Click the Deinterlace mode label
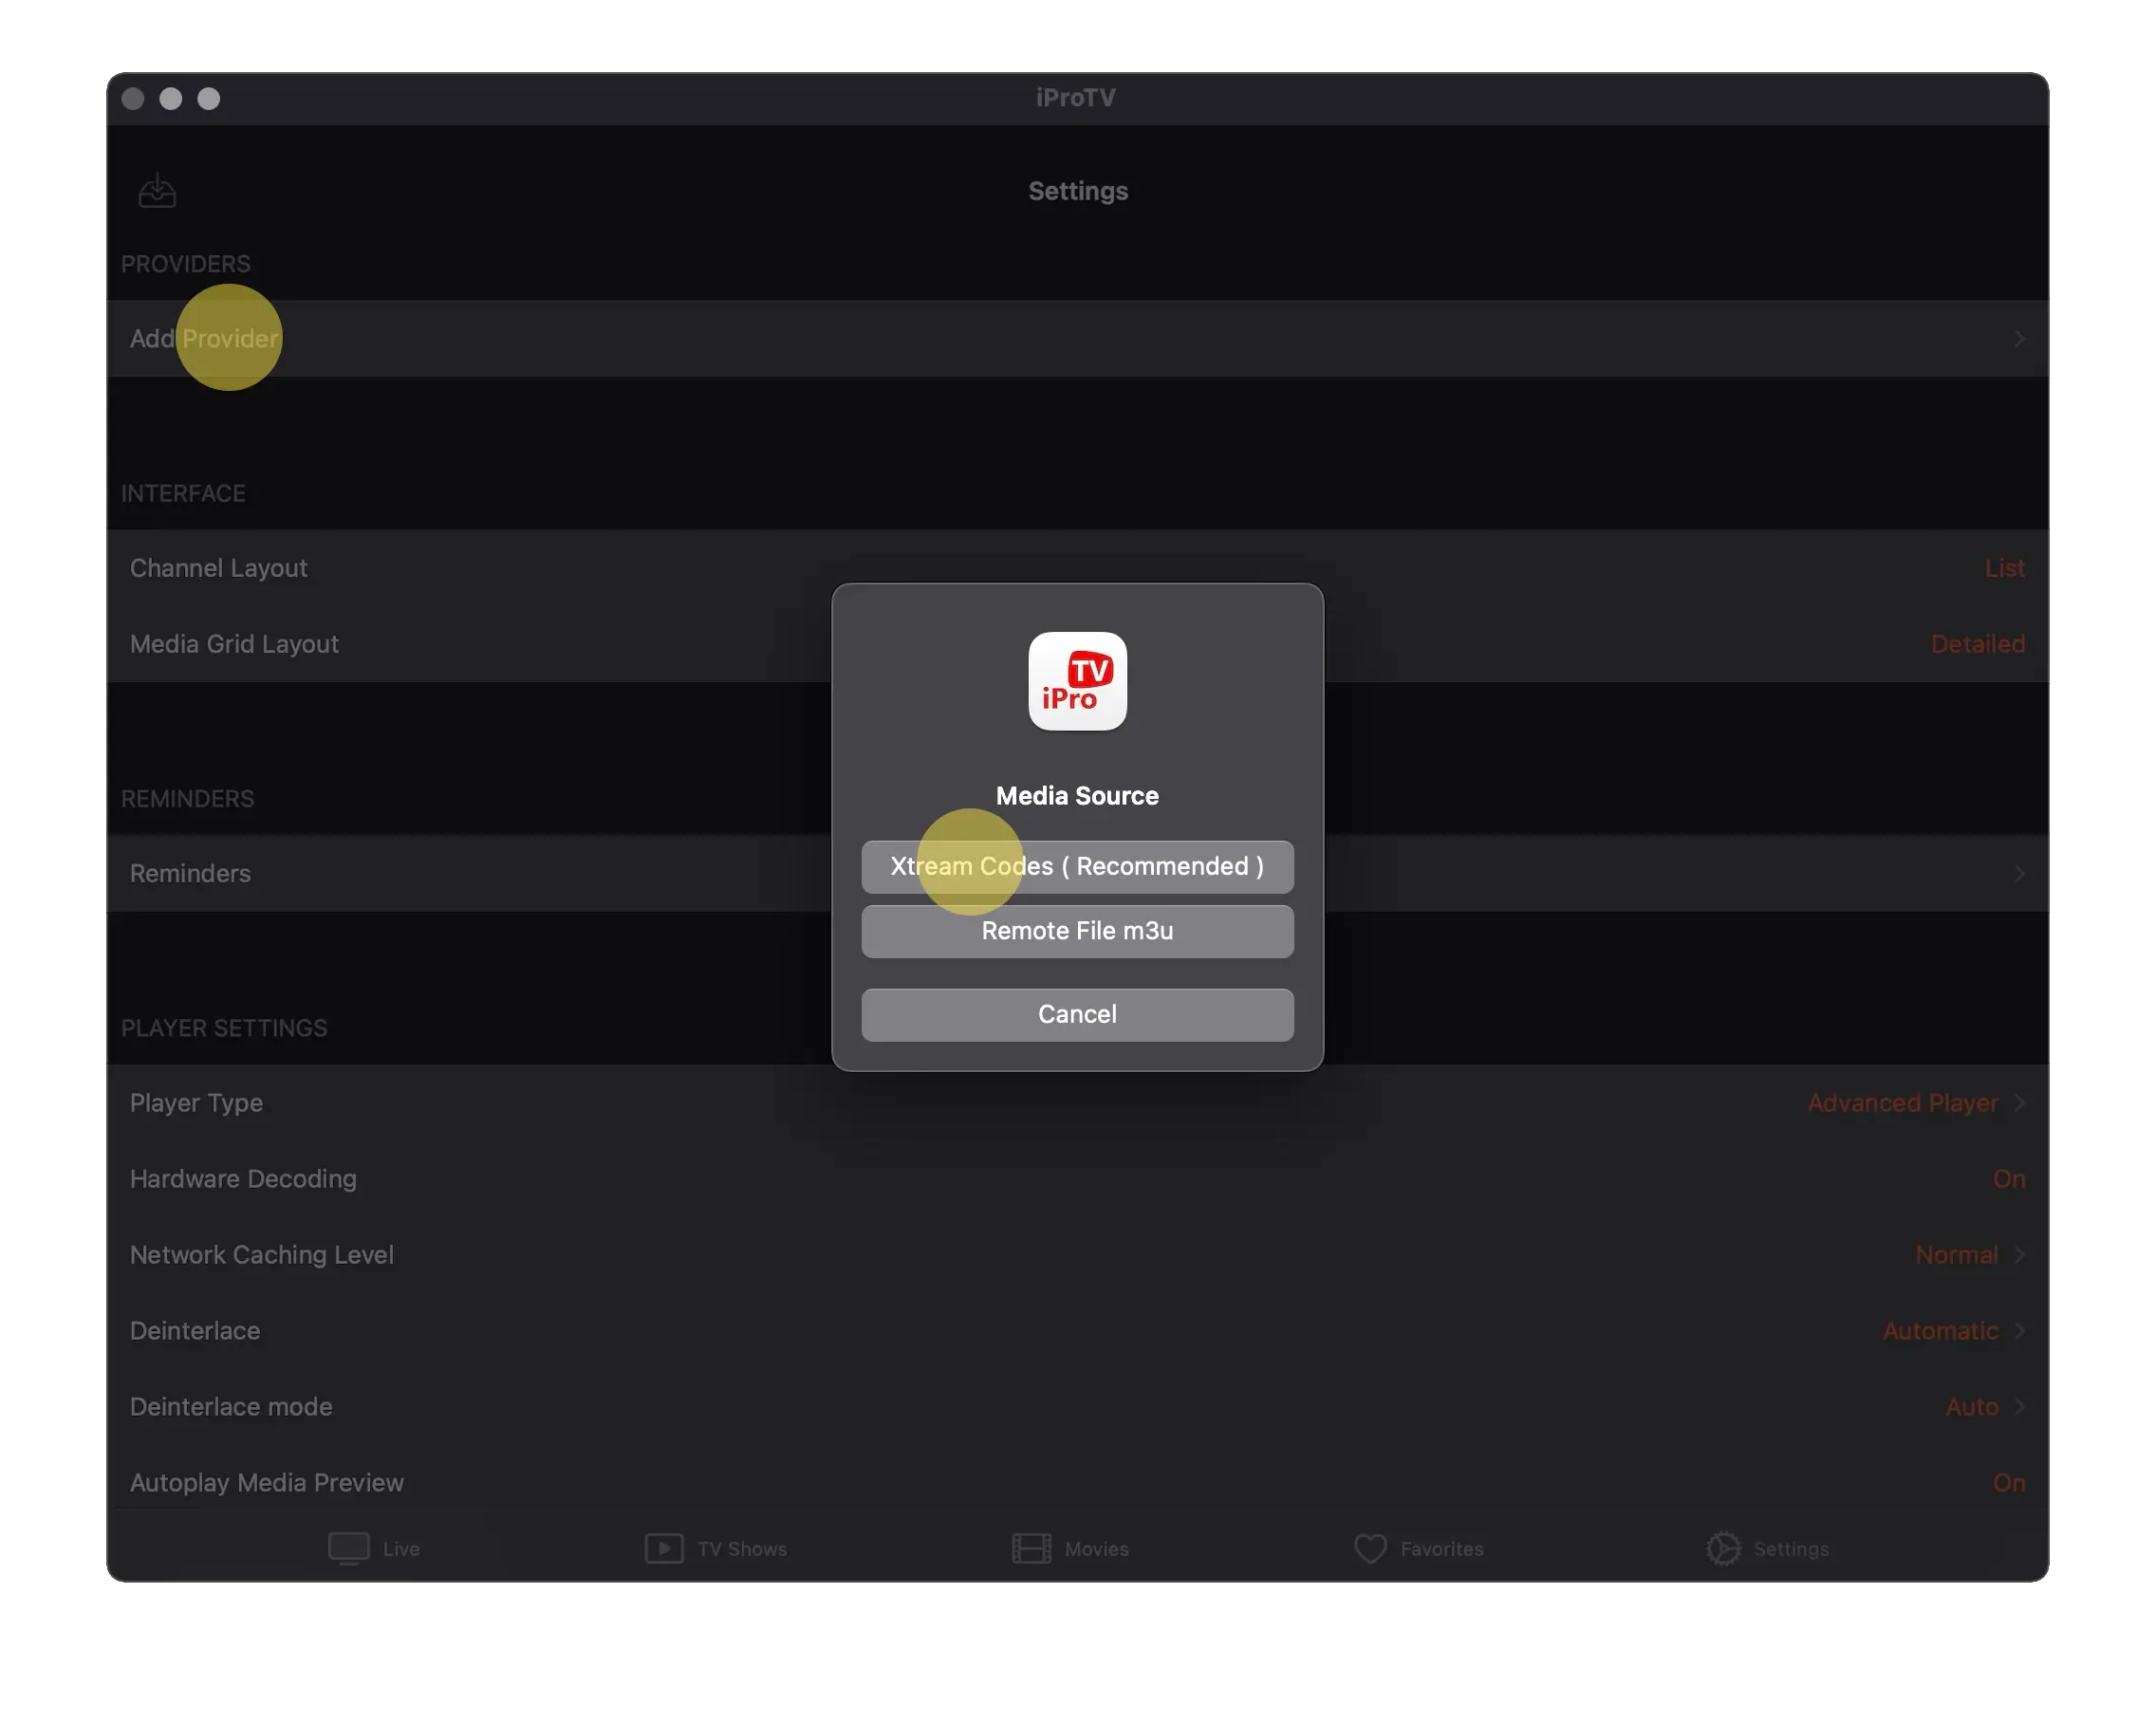This screenshot has width=2156, height=1723. pyautogui.click(x=231, y=1407)
